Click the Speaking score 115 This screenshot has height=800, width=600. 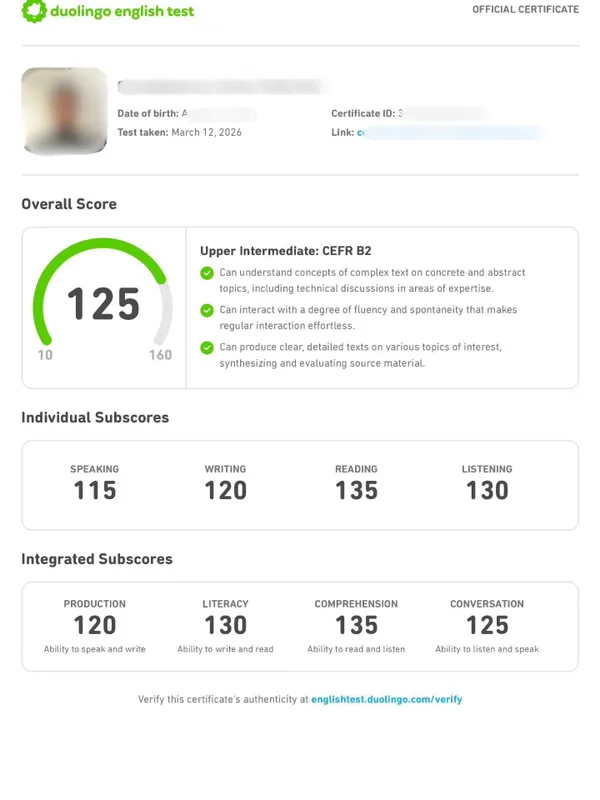(95, 490)
